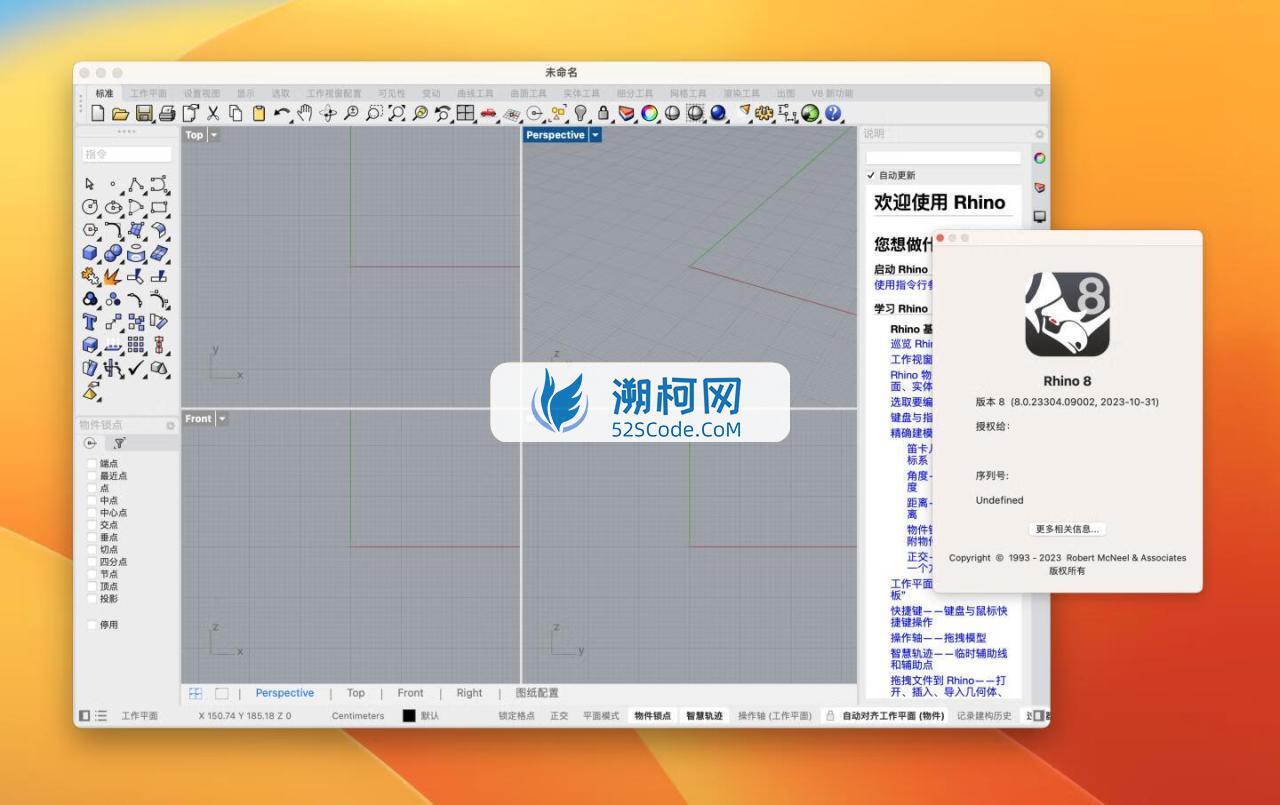Click the Zoom Window magnifier icon
Screen dimensions: 1280x805
click(x=375, y=113)
